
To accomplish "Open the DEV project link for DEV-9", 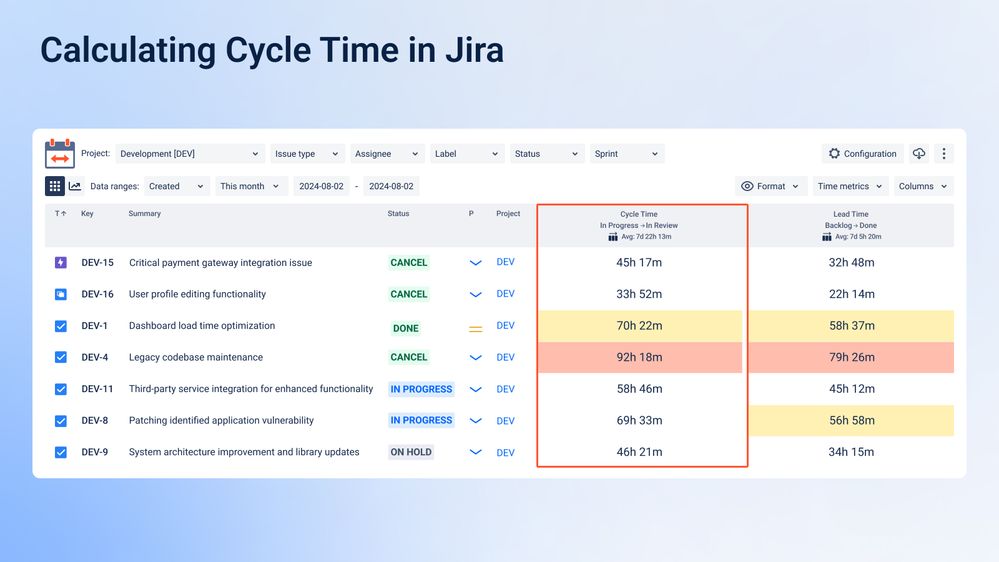I will 505,452.
